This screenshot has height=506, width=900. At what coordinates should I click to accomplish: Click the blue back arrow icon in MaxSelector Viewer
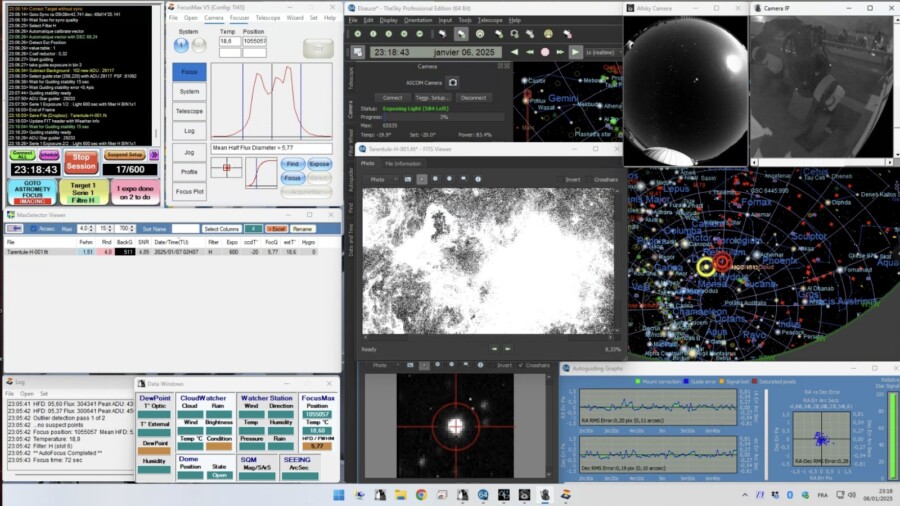(x=14, y=228)
